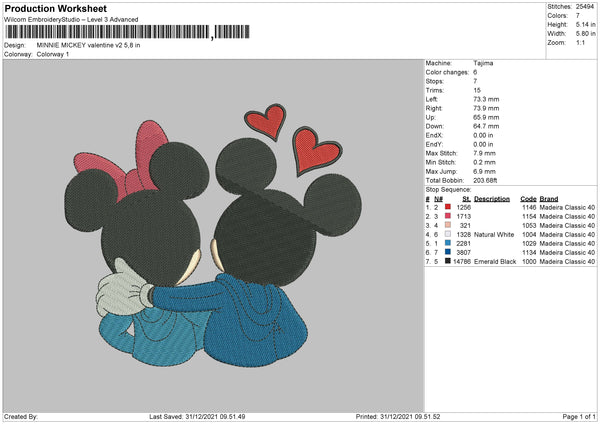The image size is (600, 424).
Task: Click the design name 'MINNIE MICKEY valentine v2 5,8 in'
Action: [x=88, y=45]
